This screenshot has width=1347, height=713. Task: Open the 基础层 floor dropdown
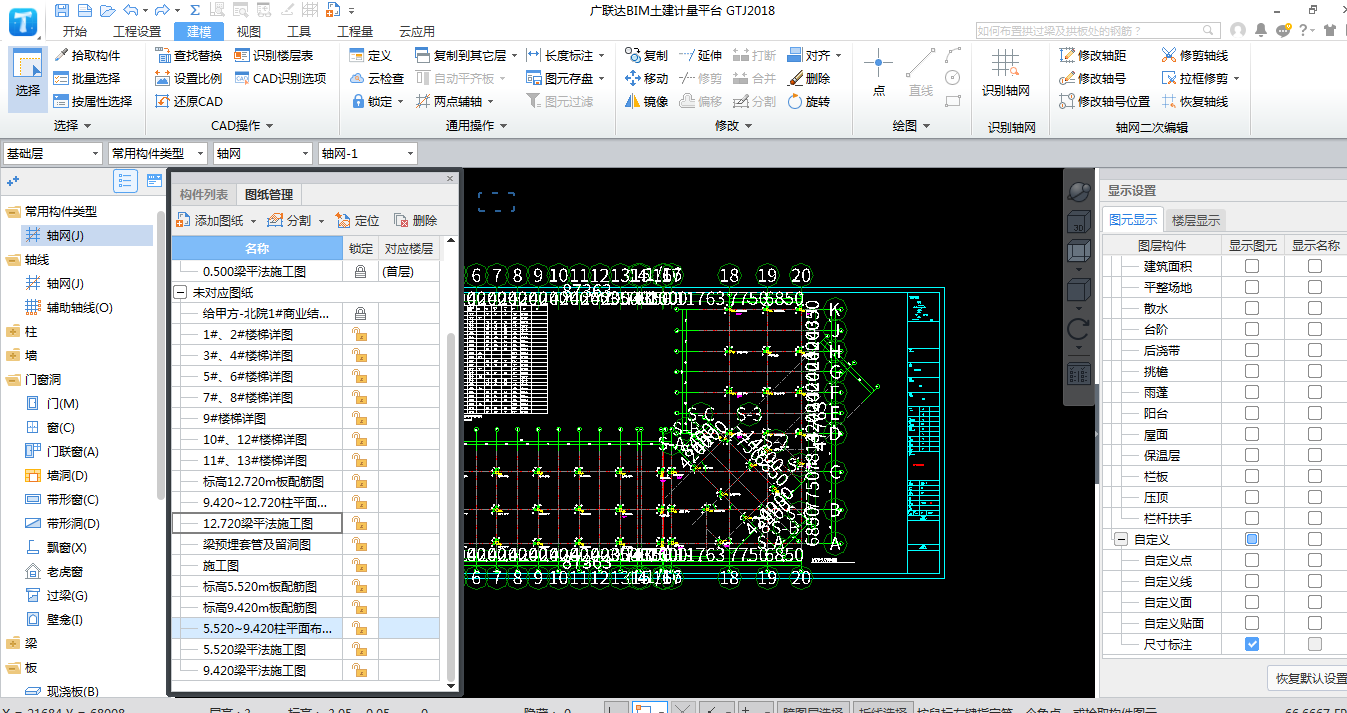[x=52, y=153]
